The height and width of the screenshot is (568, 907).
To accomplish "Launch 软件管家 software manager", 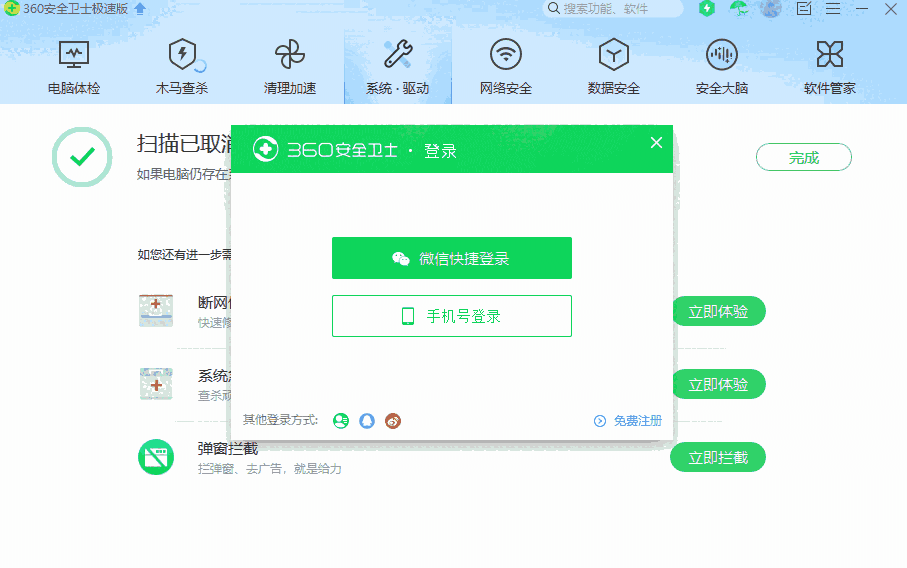I will (829, 68).
